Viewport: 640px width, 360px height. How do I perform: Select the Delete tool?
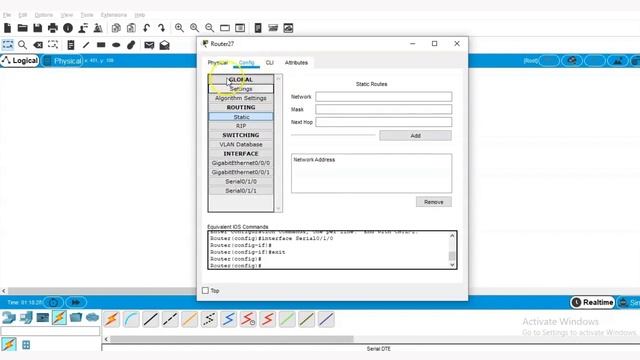tap(38, 45)
